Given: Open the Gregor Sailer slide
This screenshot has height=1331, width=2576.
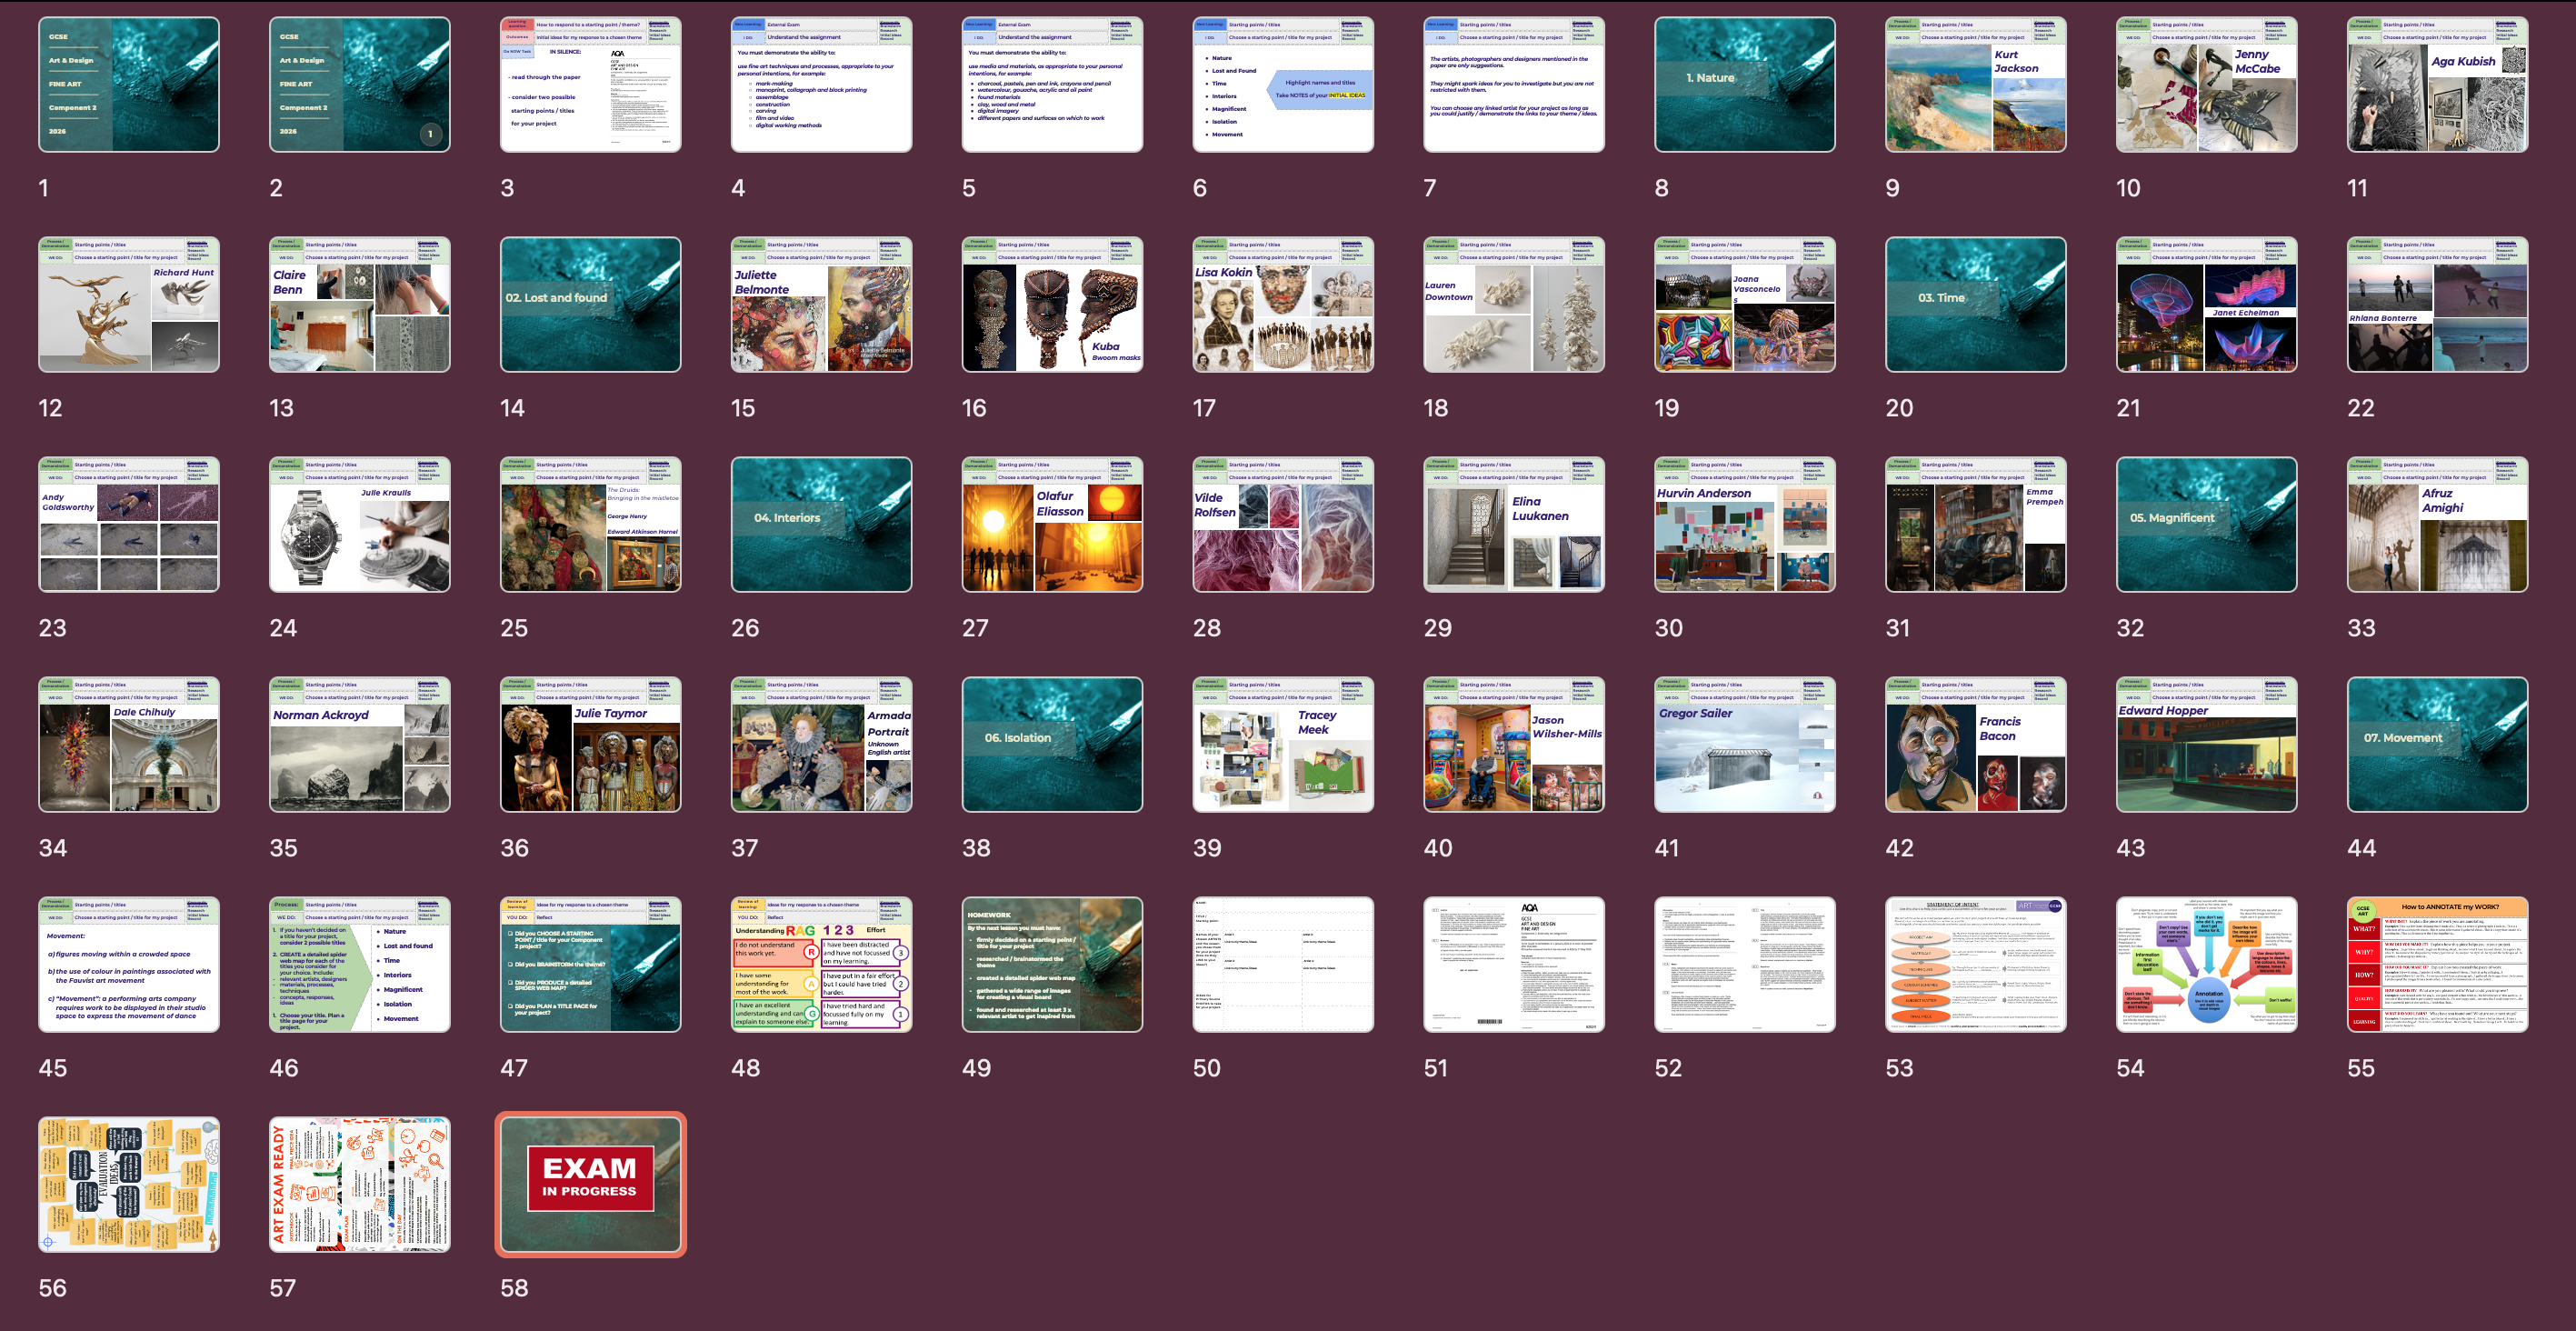Looking at the screenshot, I should click(1745, 745).
